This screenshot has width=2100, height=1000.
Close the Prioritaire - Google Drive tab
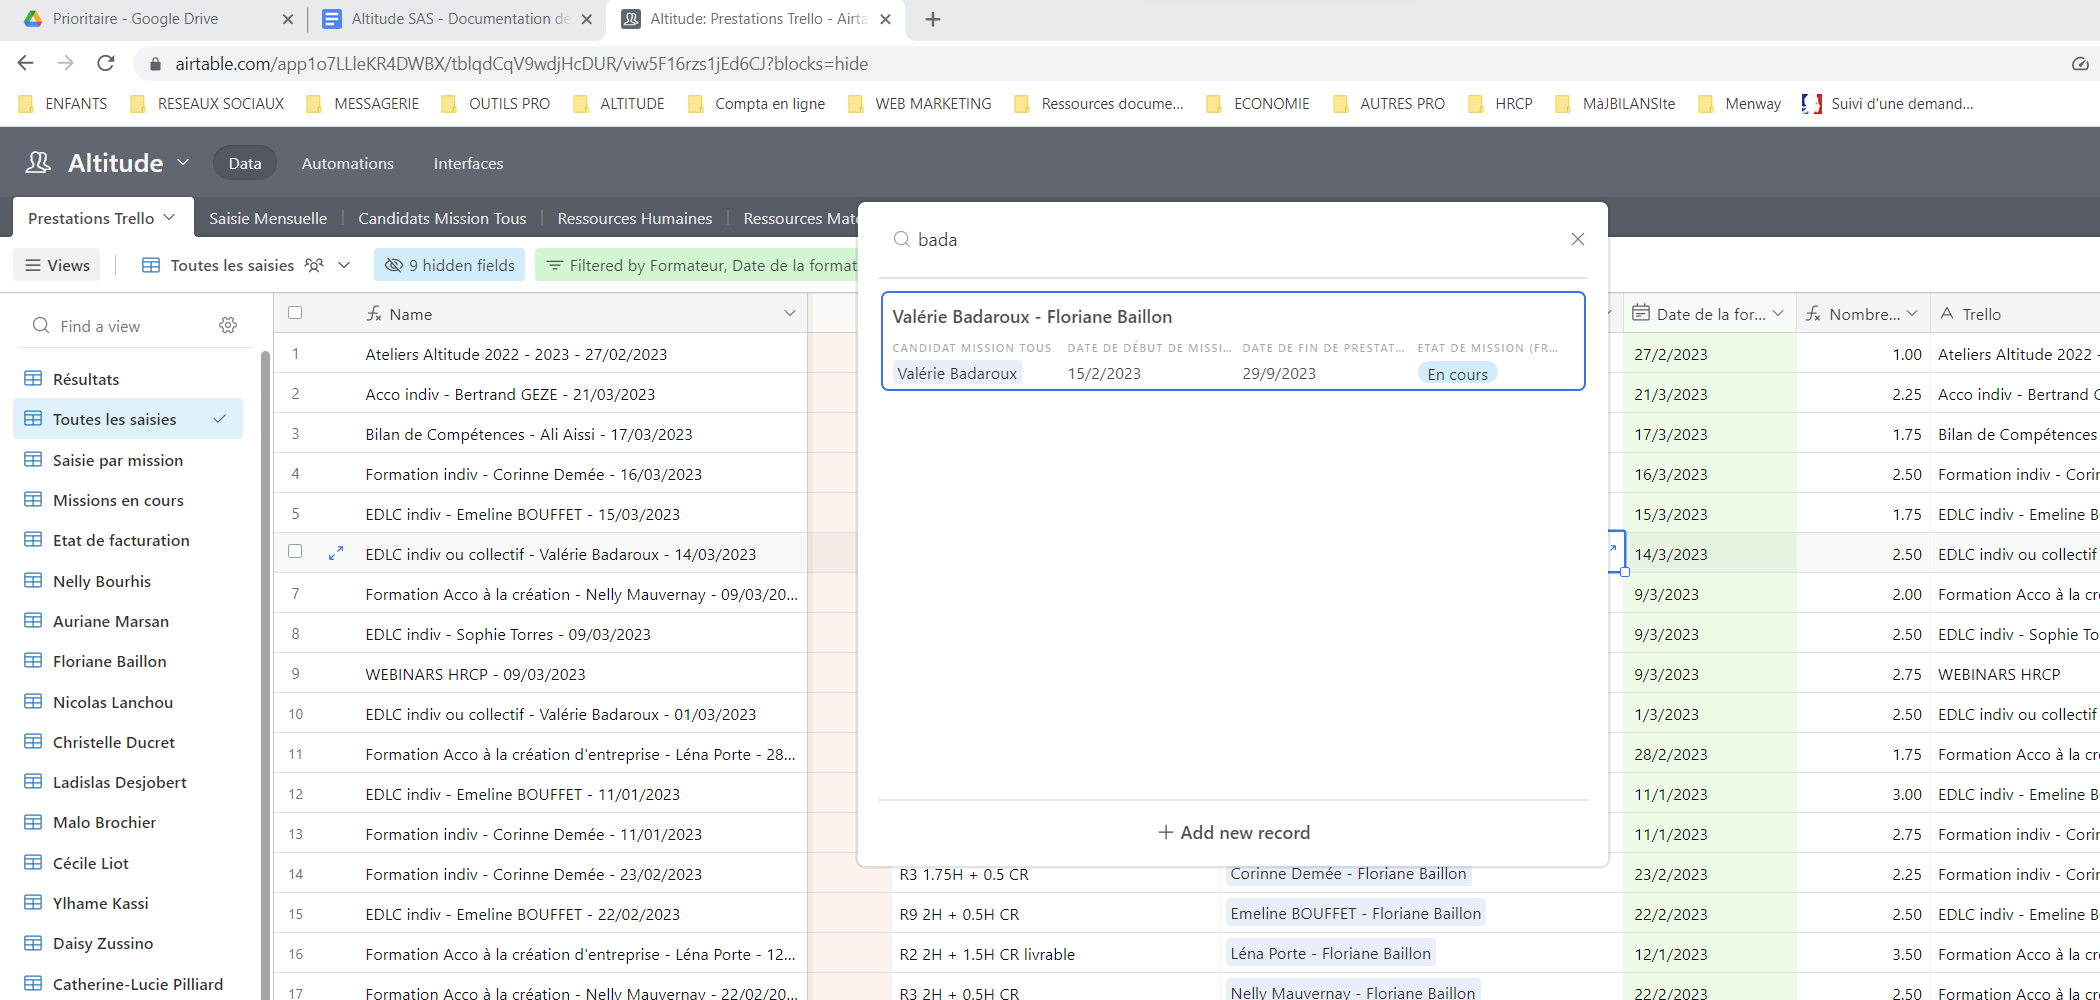tap(288, 19)
